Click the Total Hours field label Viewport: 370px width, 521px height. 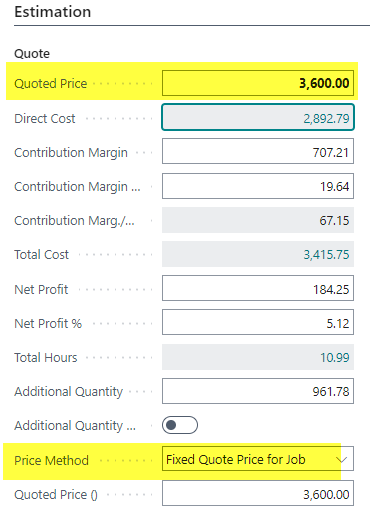pos(46,357)
